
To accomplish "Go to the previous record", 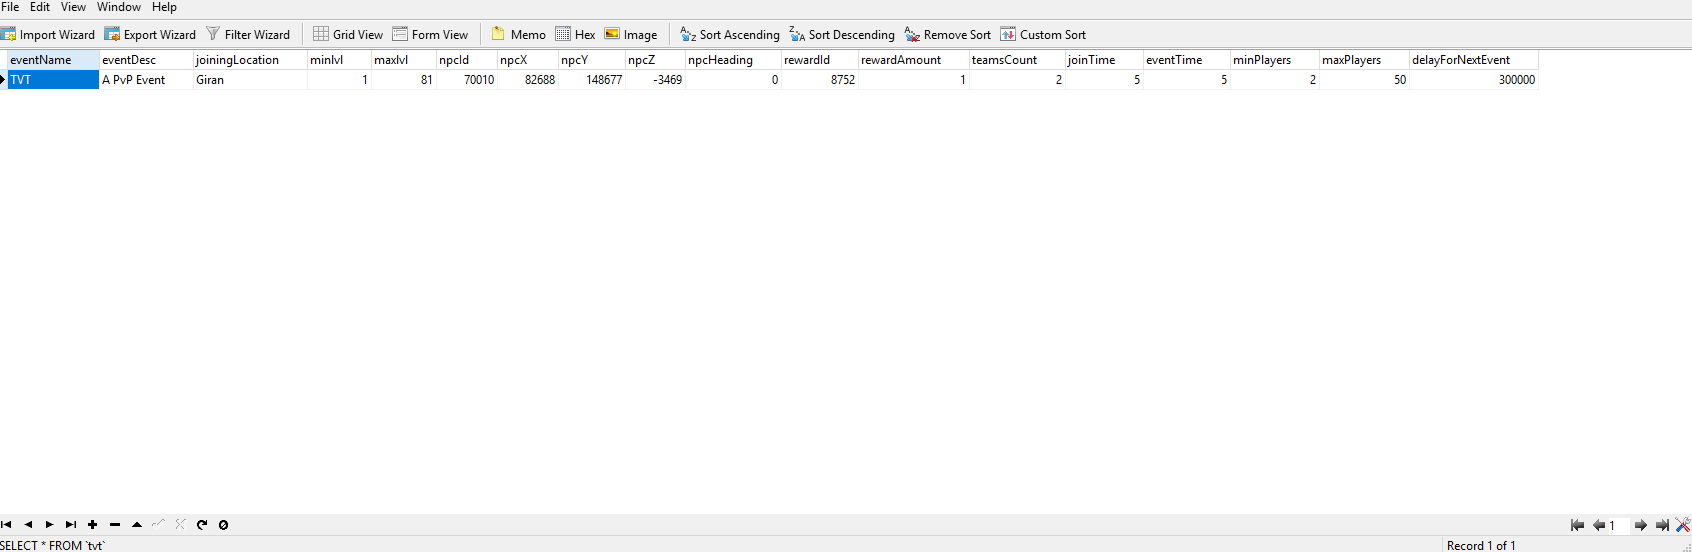I will [x=28, y=524].
